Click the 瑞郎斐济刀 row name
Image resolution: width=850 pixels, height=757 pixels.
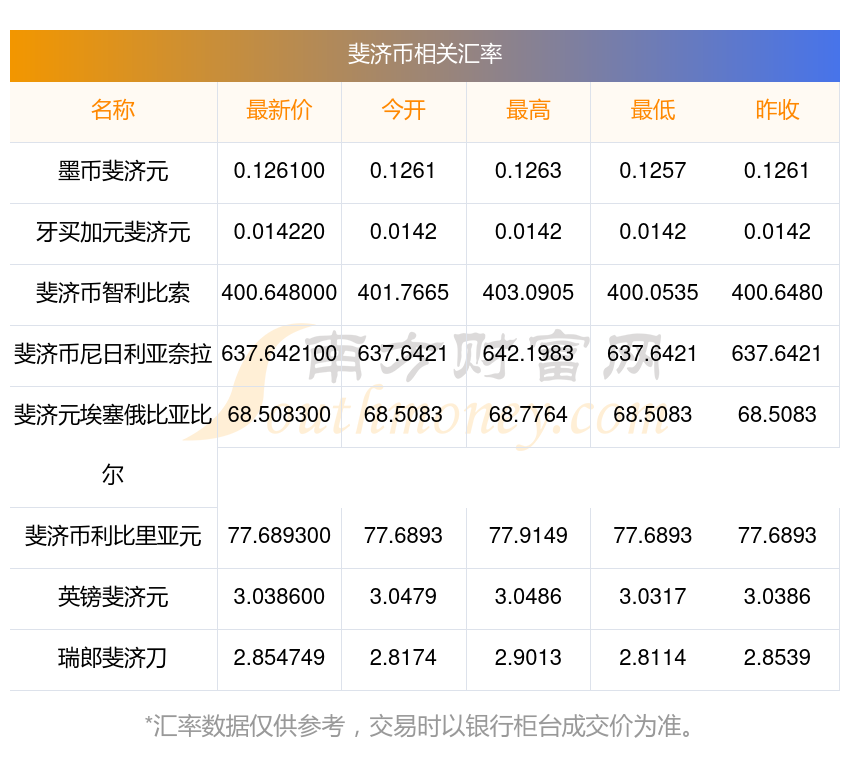click(113, 658)
